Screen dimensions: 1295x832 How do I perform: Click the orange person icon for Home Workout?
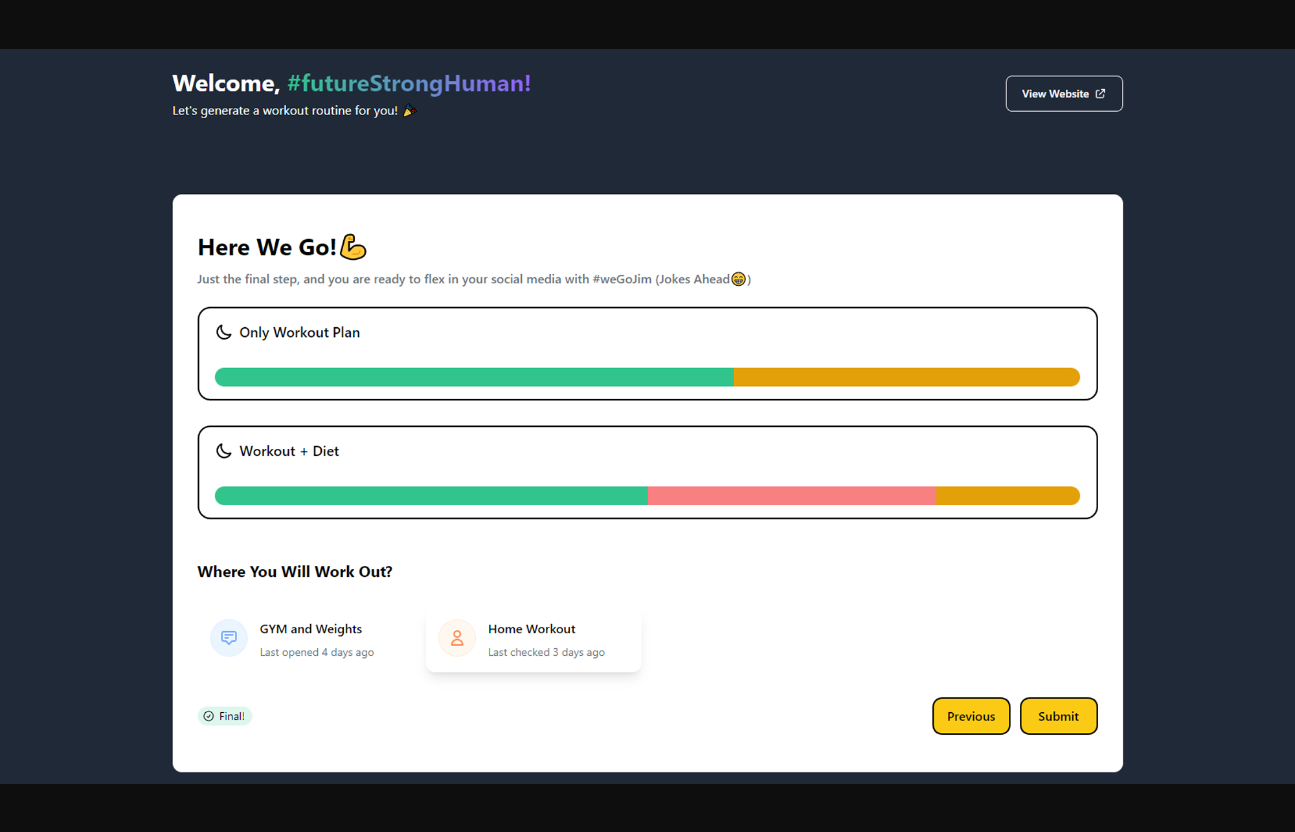(457, 638)
